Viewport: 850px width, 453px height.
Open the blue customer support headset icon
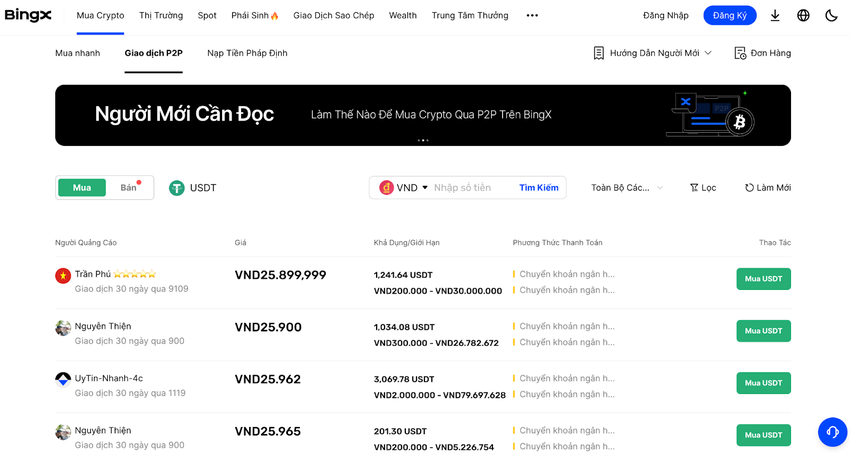tap(832, 432)
